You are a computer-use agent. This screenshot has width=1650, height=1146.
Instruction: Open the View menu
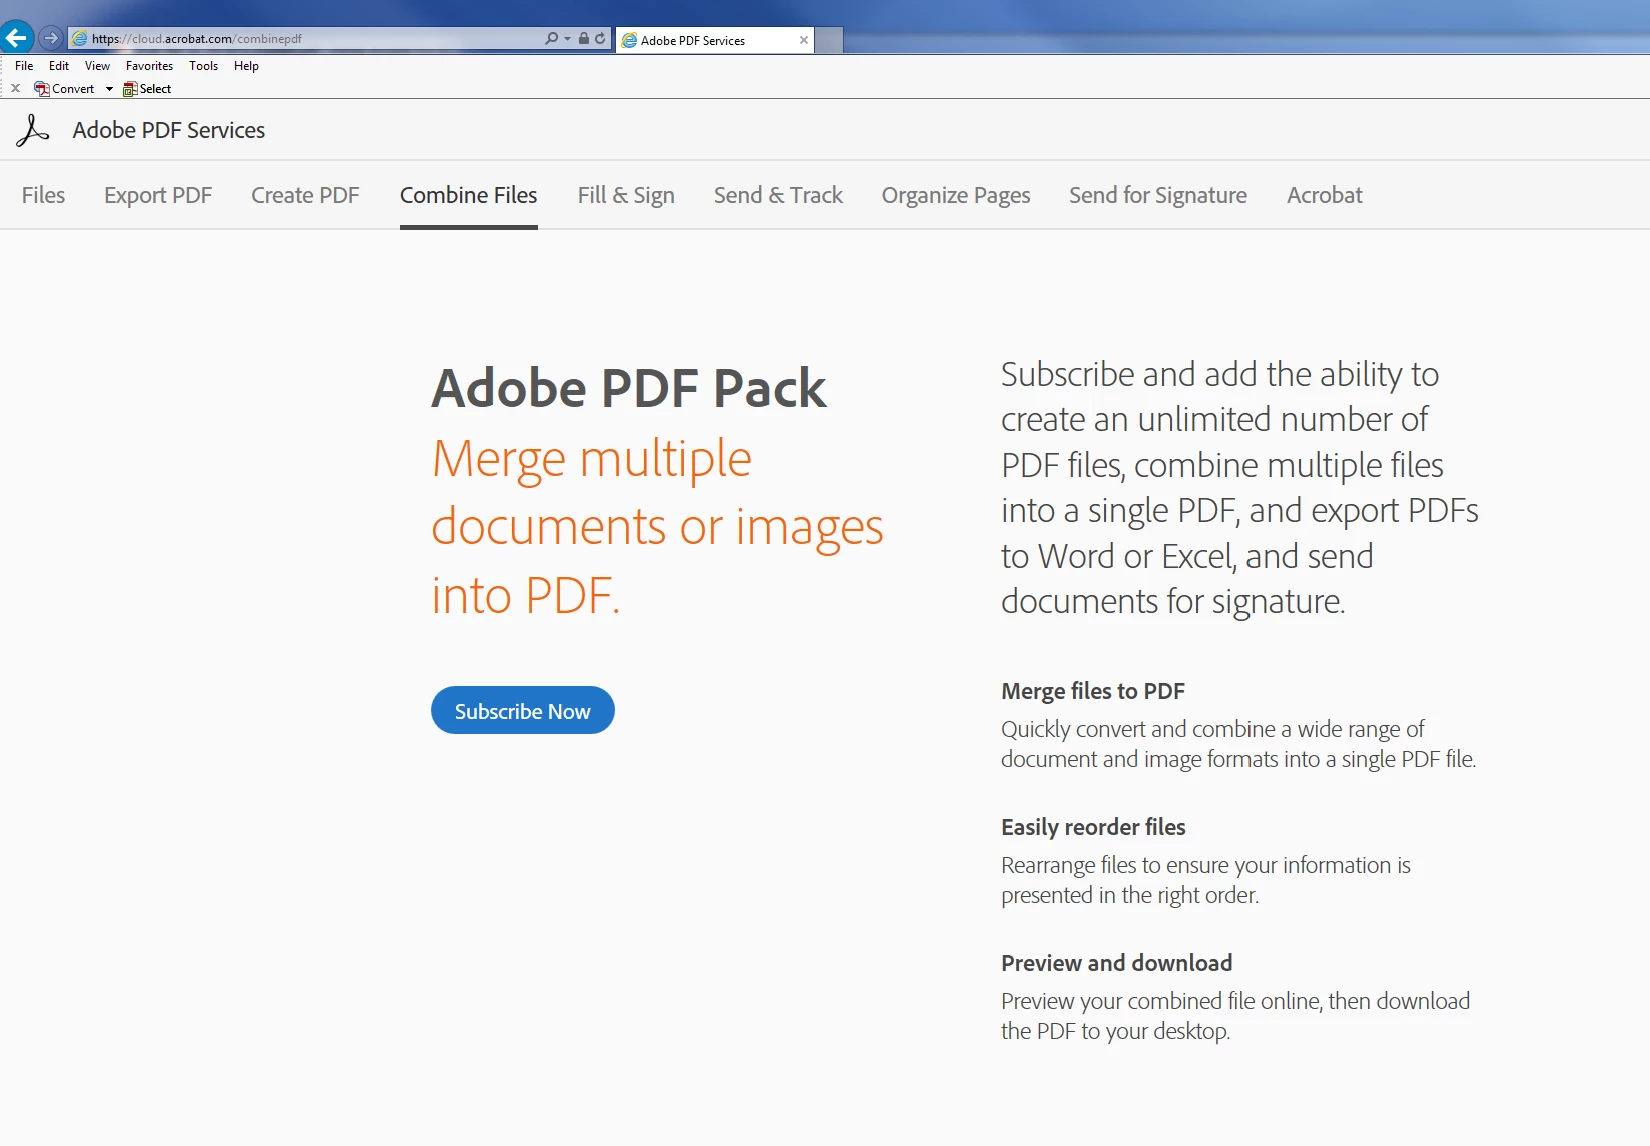coord(97,66)
